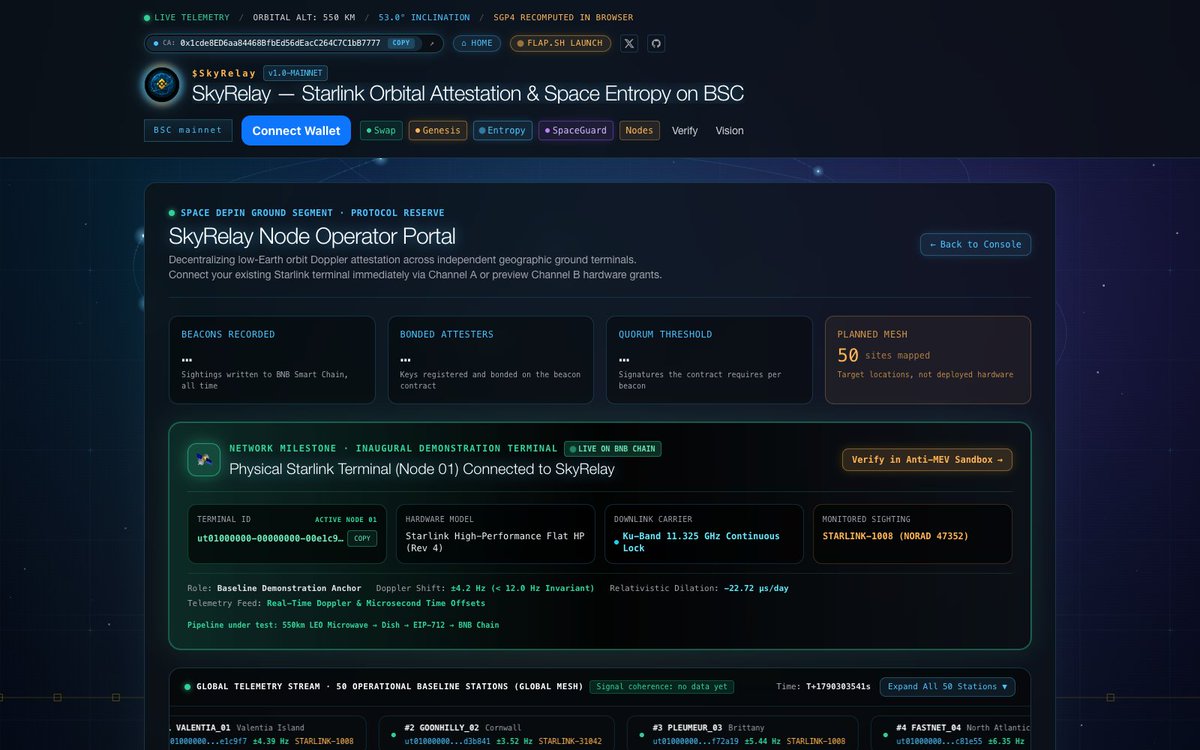Click the Beacons Recorded stat card

click(272, 360)
